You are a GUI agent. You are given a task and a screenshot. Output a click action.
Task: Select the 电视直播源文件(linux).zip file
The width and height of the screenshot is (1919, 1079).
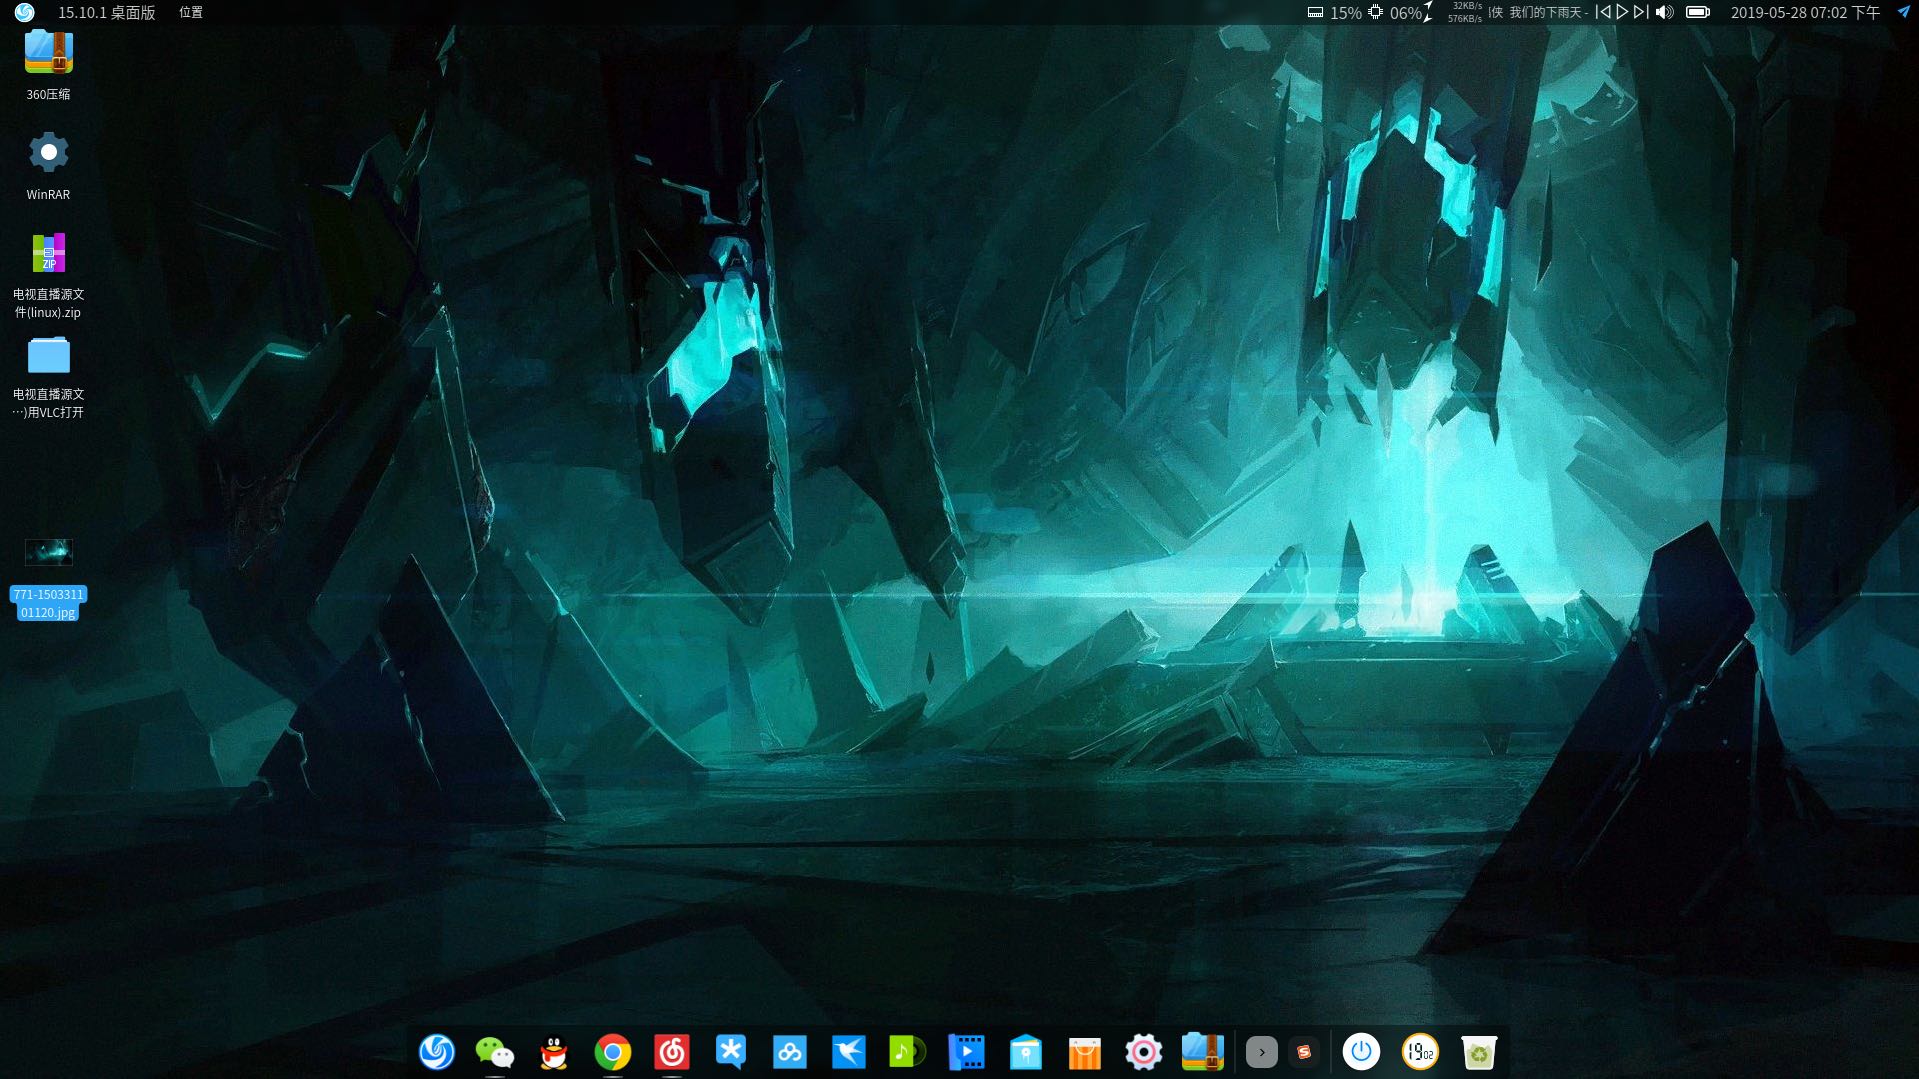(x=49, y=276)
